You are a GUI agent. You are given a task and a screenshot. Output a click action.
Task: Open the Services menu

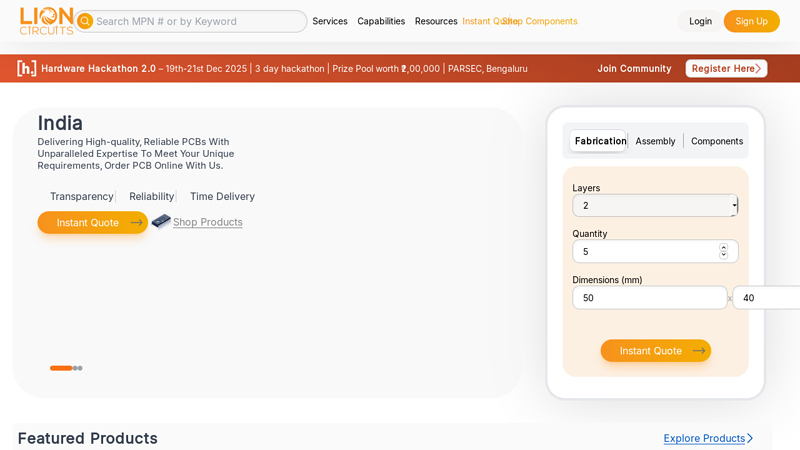click(330, 21)
